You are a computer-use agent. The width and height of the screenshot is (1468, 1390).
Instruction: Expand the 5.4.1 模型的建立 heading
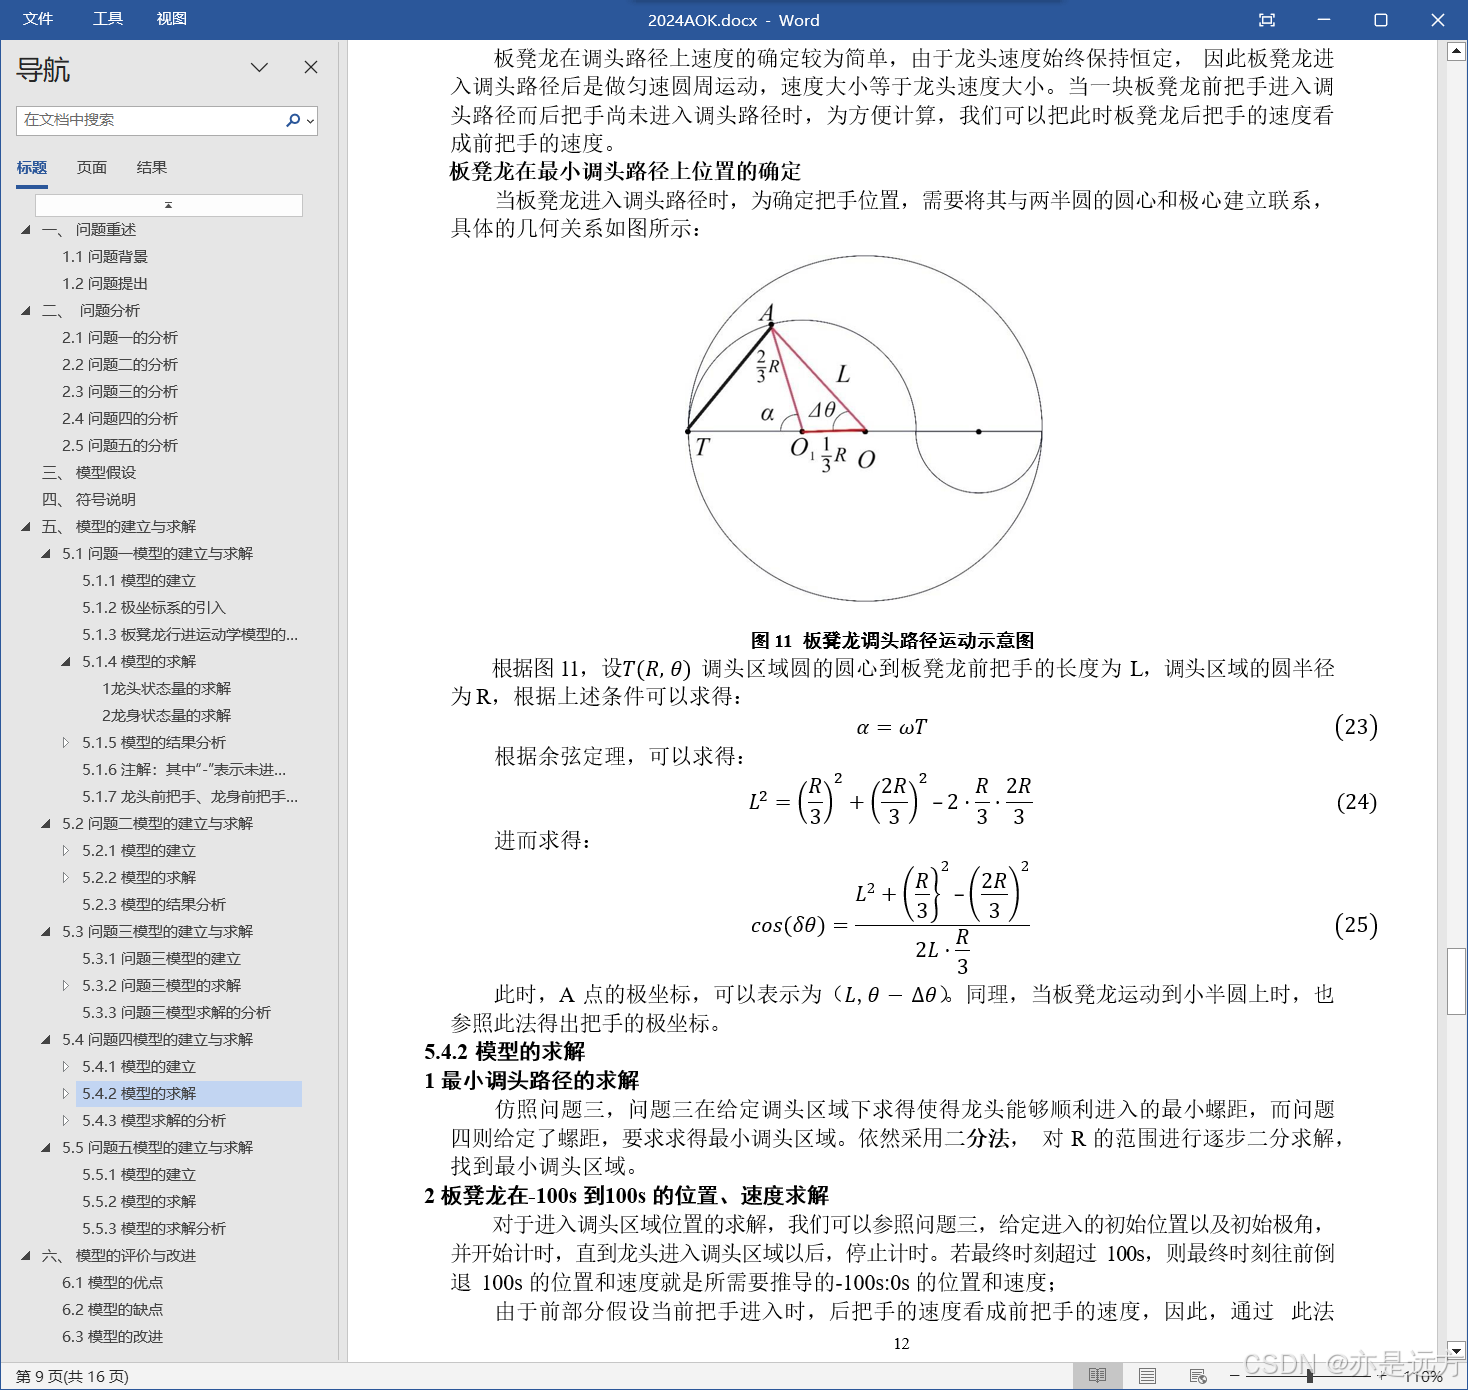coord(66,1067)
